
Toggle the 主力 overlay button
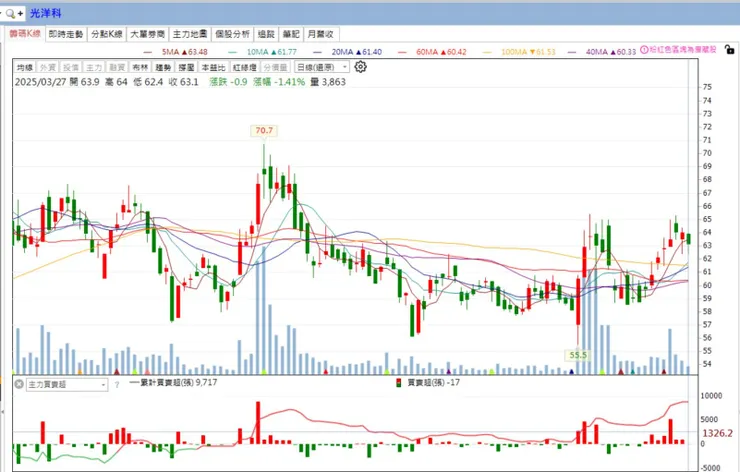tap(94, 67)
